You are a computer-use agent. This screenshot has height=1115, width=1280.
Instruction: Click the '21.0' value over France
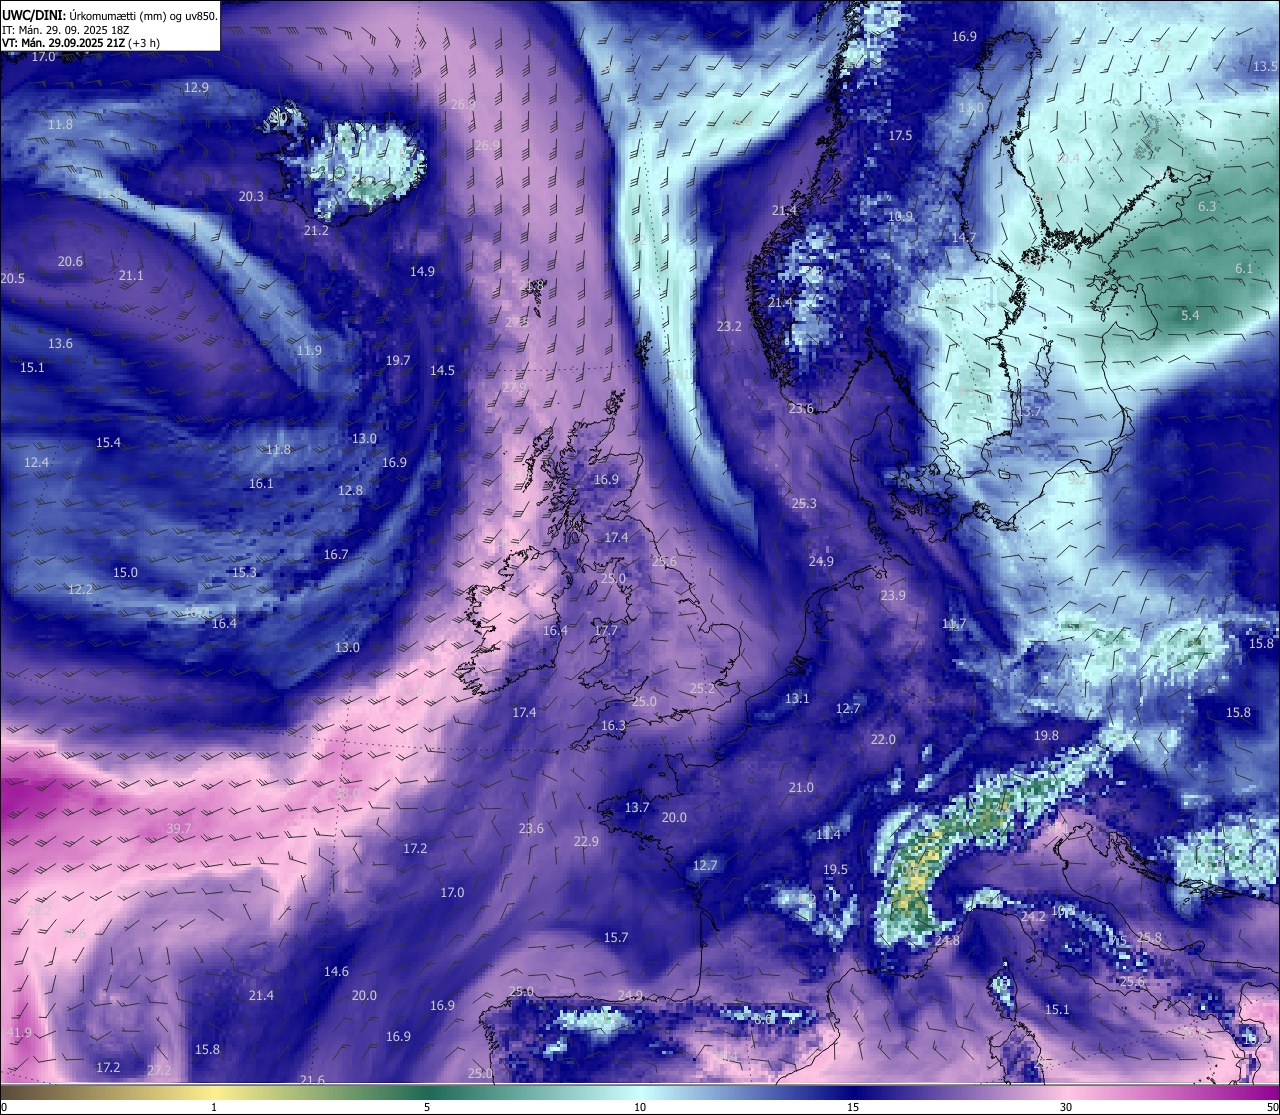click(x=801, y=788)
